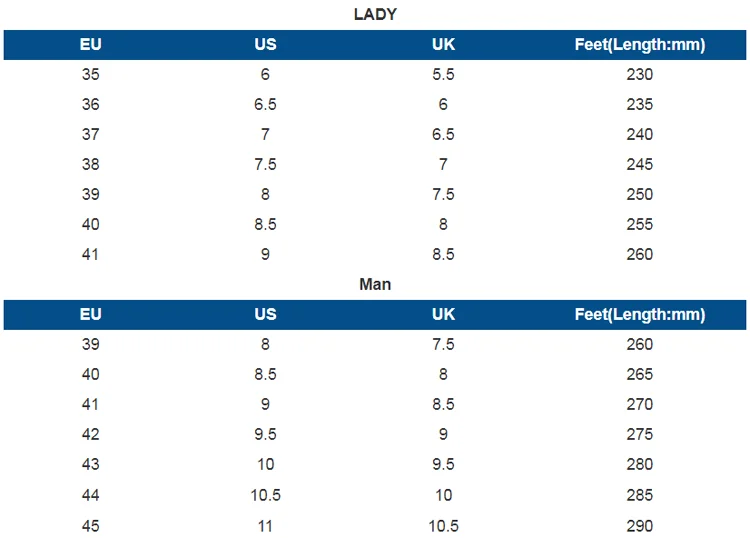Select the EU size 35 cell
Image resolution: width=750 pixels, height=538 pixels.
(x=91, y=74)
